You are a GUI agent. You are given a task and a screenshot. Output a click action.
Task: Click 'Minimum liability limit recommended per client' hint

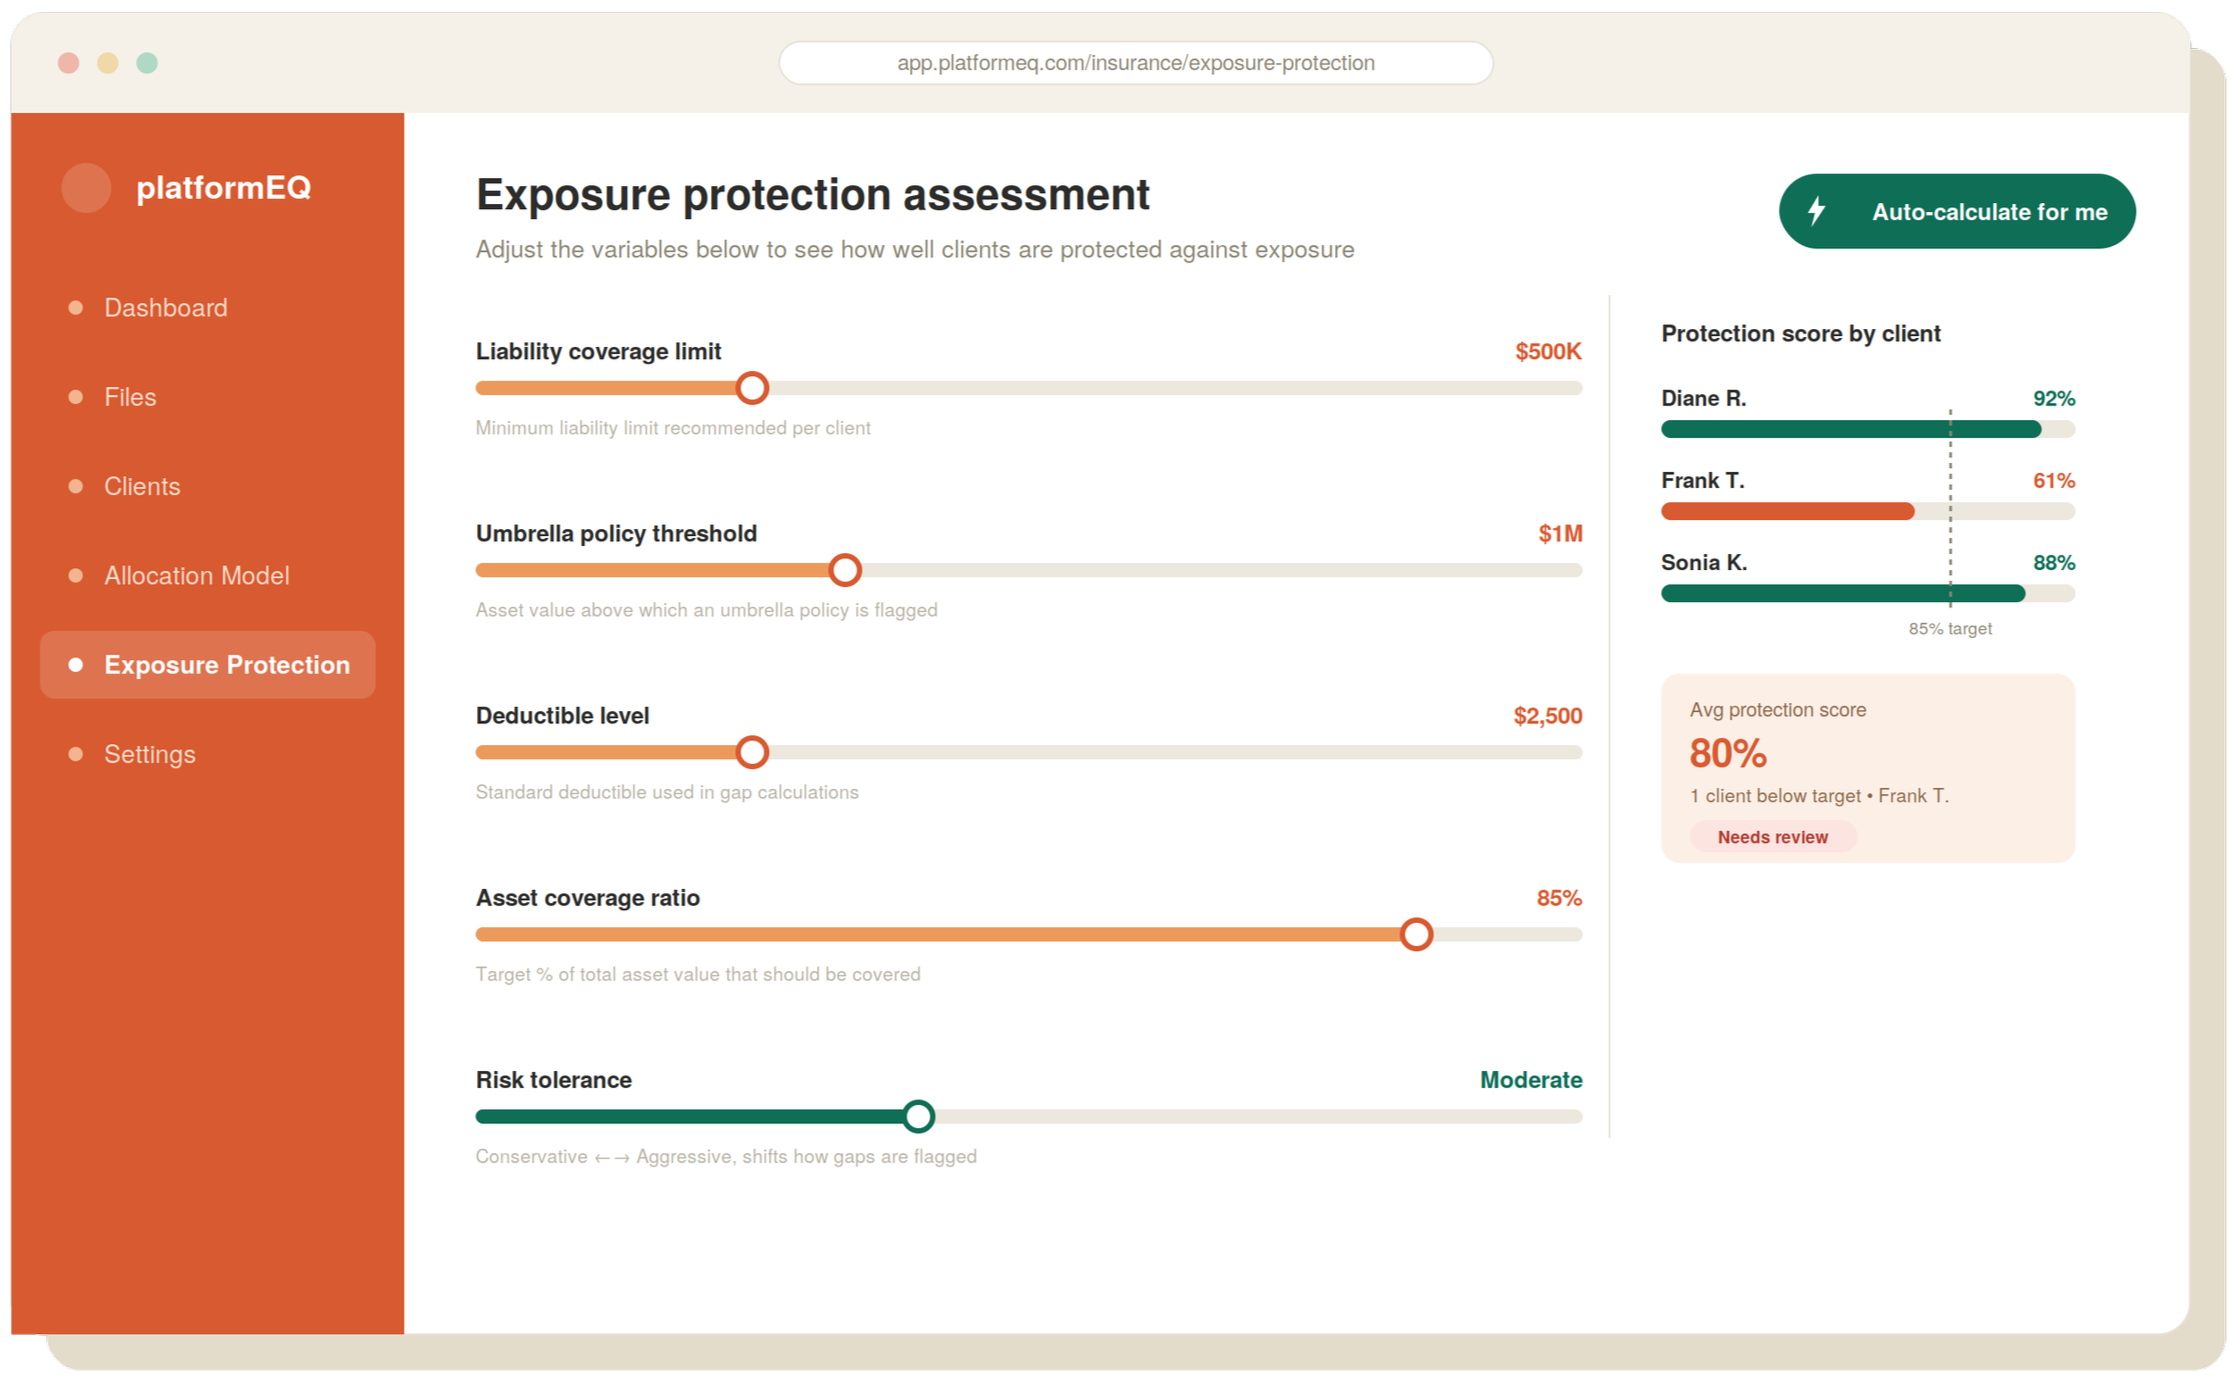tap(673, 428)
